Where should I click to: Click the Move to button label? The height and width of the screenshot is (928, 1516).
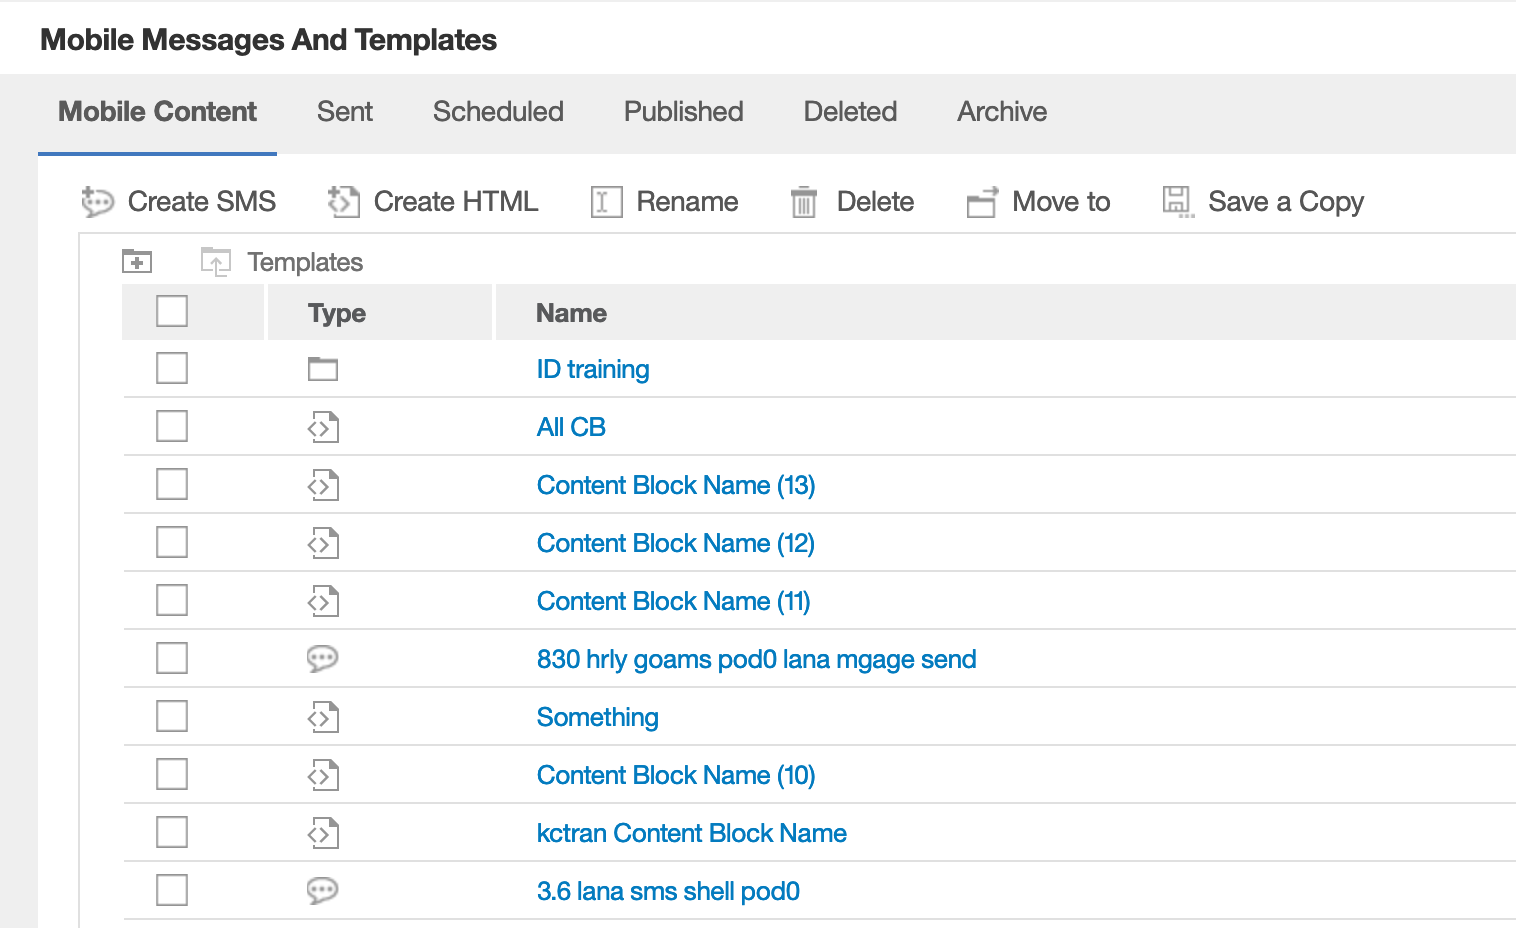pos(1062,202)
